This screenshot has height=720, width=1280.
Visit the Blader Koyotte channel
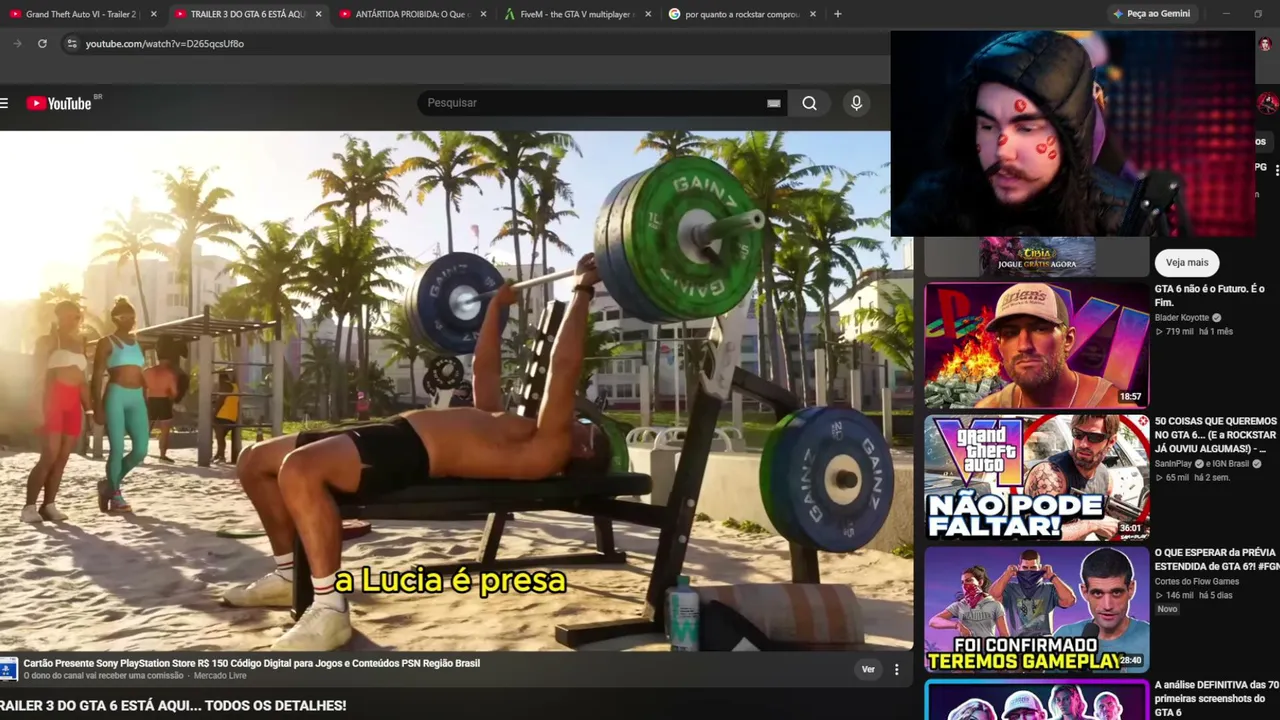1182,318
